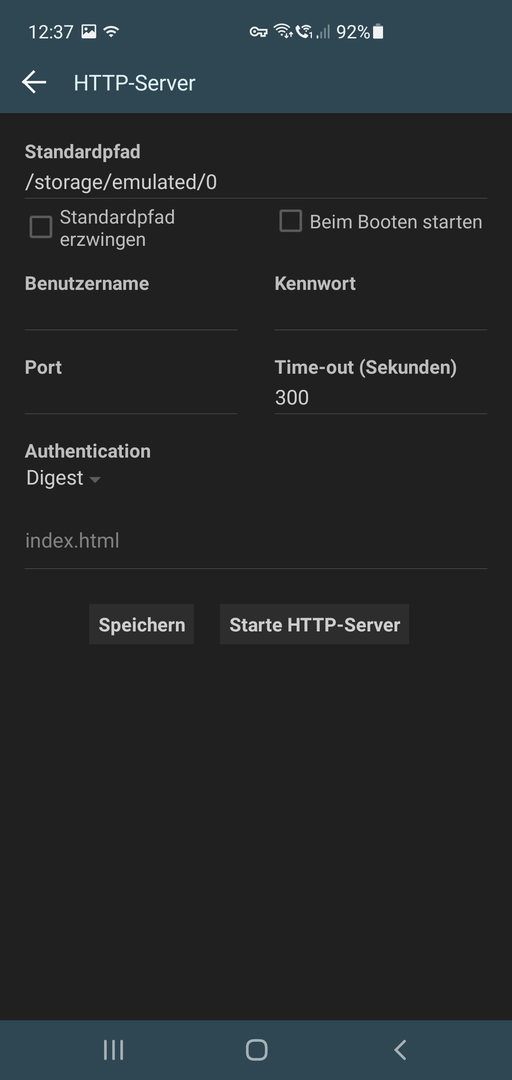
Task: Tap the VPN key status icon
Action: pyautogui.click(x=258, y=32)
